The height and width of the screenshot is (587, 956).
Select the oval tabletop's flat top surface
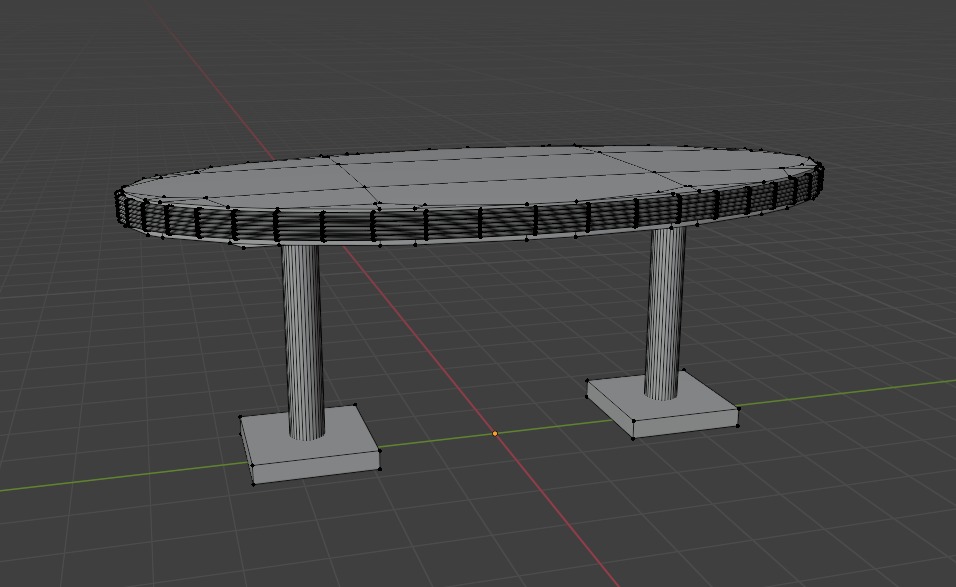469,176
